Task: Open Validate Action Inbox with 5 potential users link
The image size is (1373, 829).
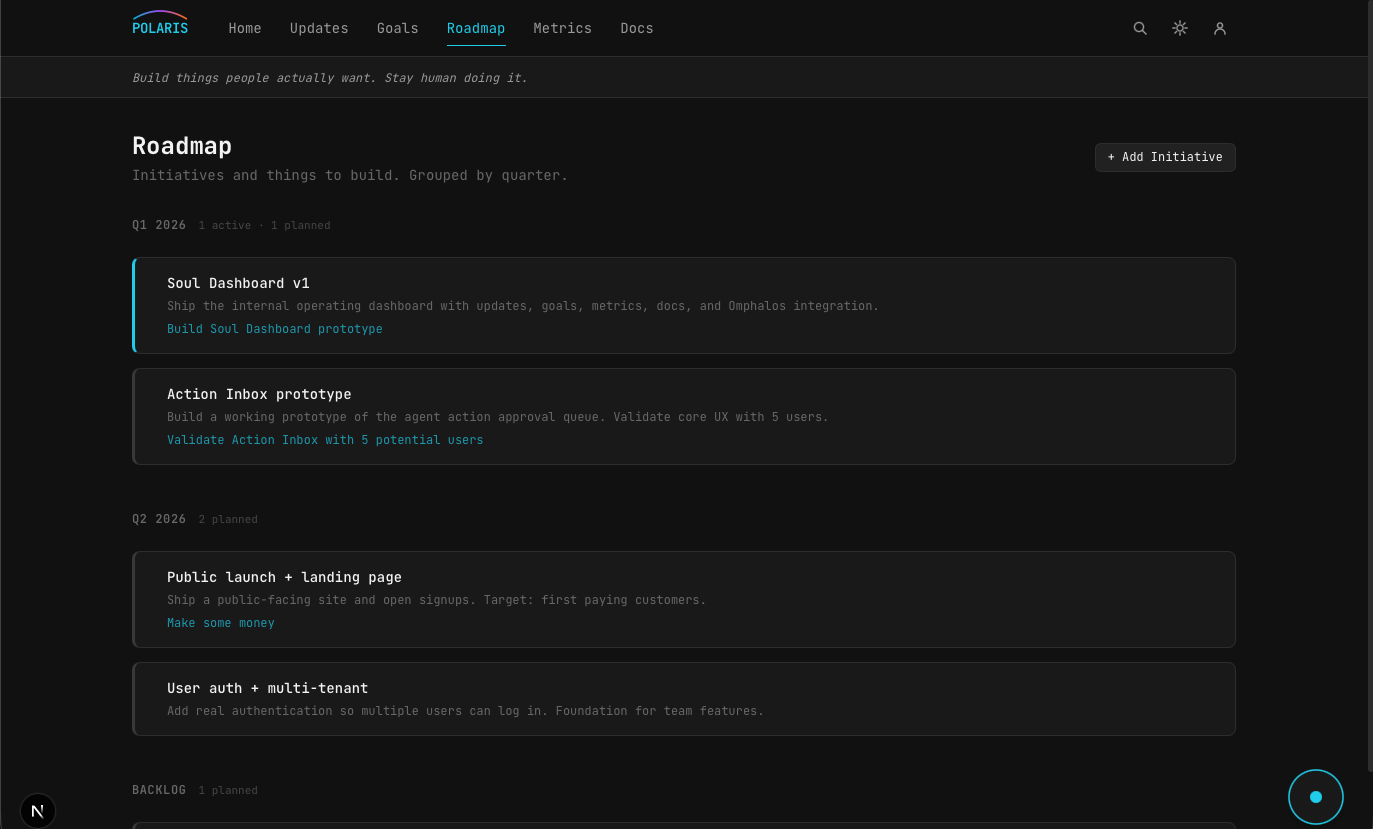Action: (325, 440)
